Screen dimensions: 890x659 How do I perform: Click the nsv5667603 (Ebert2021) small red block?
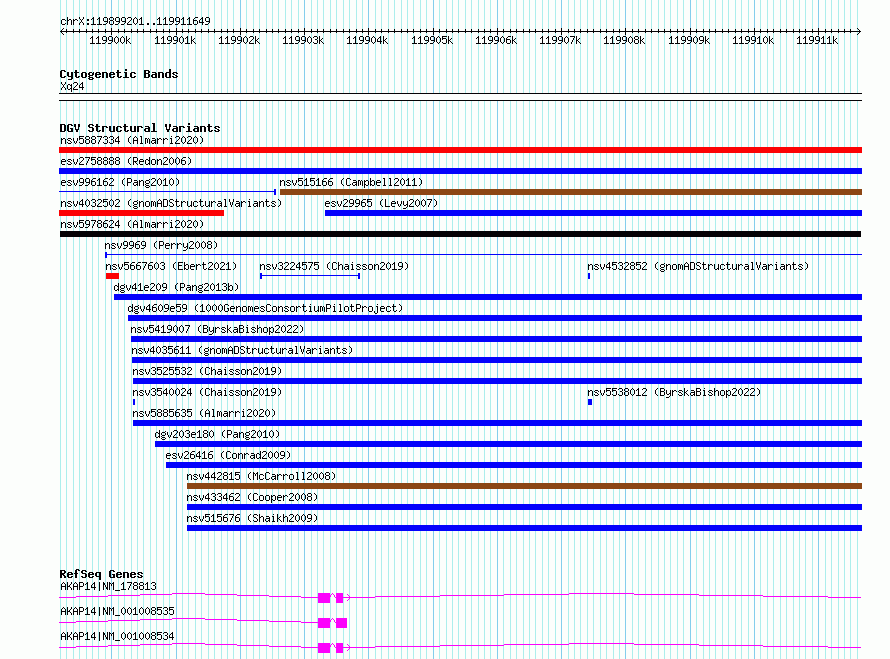(112, 276)
